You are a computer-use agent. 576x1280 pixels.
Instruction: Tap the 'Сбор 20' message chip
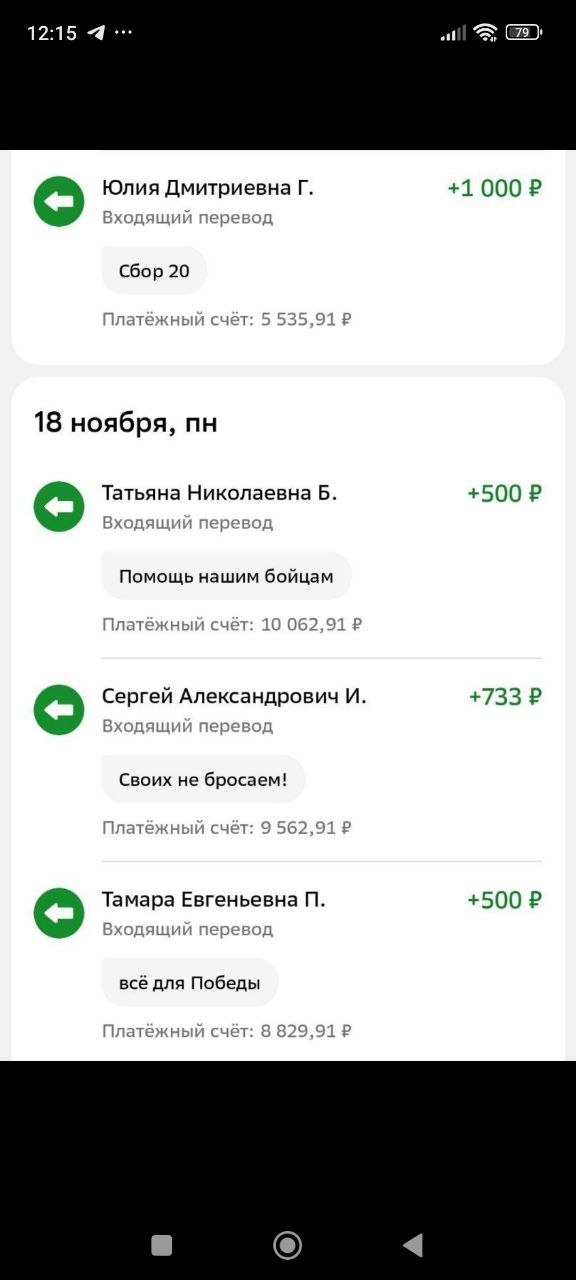(154, 271)
